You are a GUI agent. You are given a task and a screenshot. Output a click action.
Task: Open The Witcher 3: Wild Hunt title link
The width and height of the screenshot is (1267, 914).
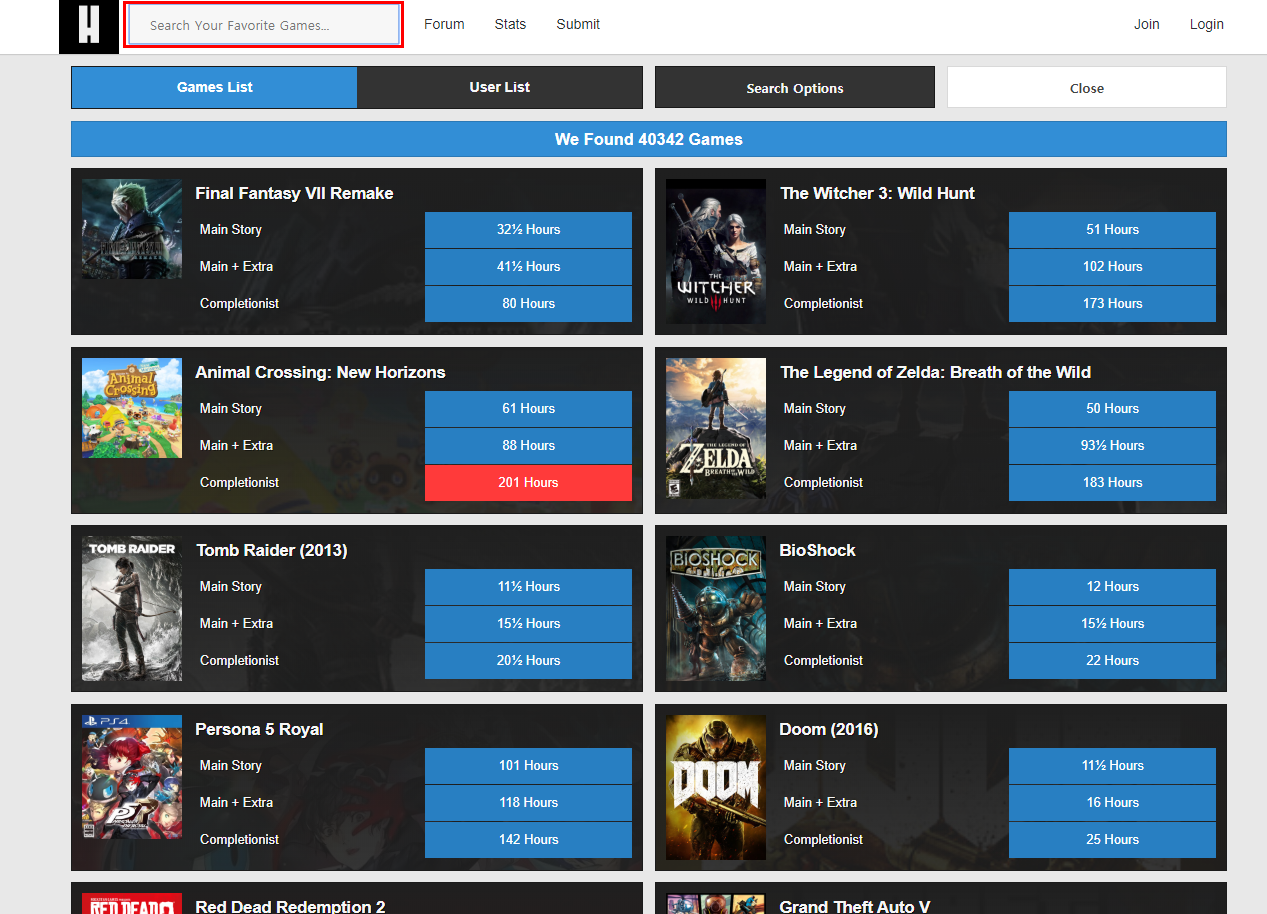pos(877,193)
